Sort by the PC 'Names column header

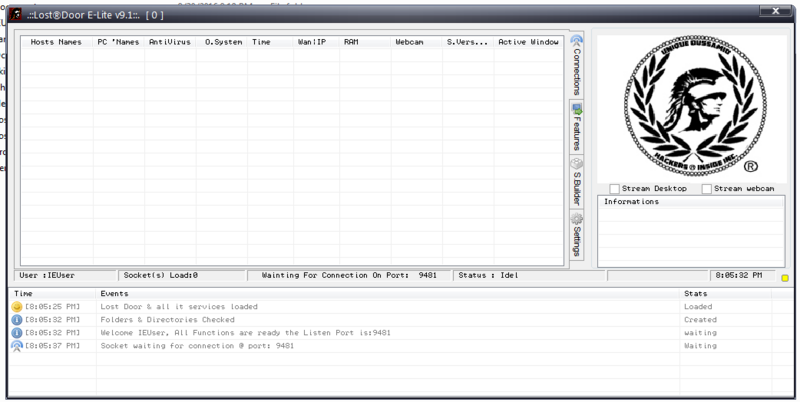118,42
